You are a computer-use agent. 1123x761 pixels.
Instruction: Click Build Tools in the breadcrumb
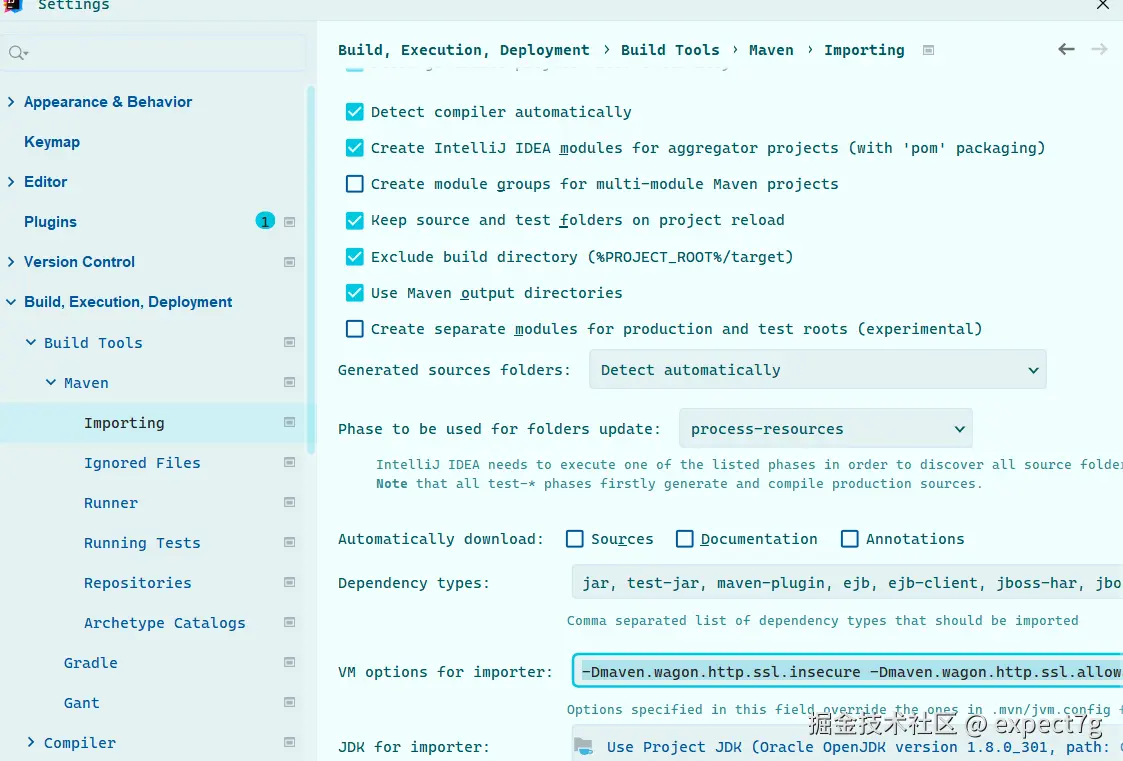670,50
